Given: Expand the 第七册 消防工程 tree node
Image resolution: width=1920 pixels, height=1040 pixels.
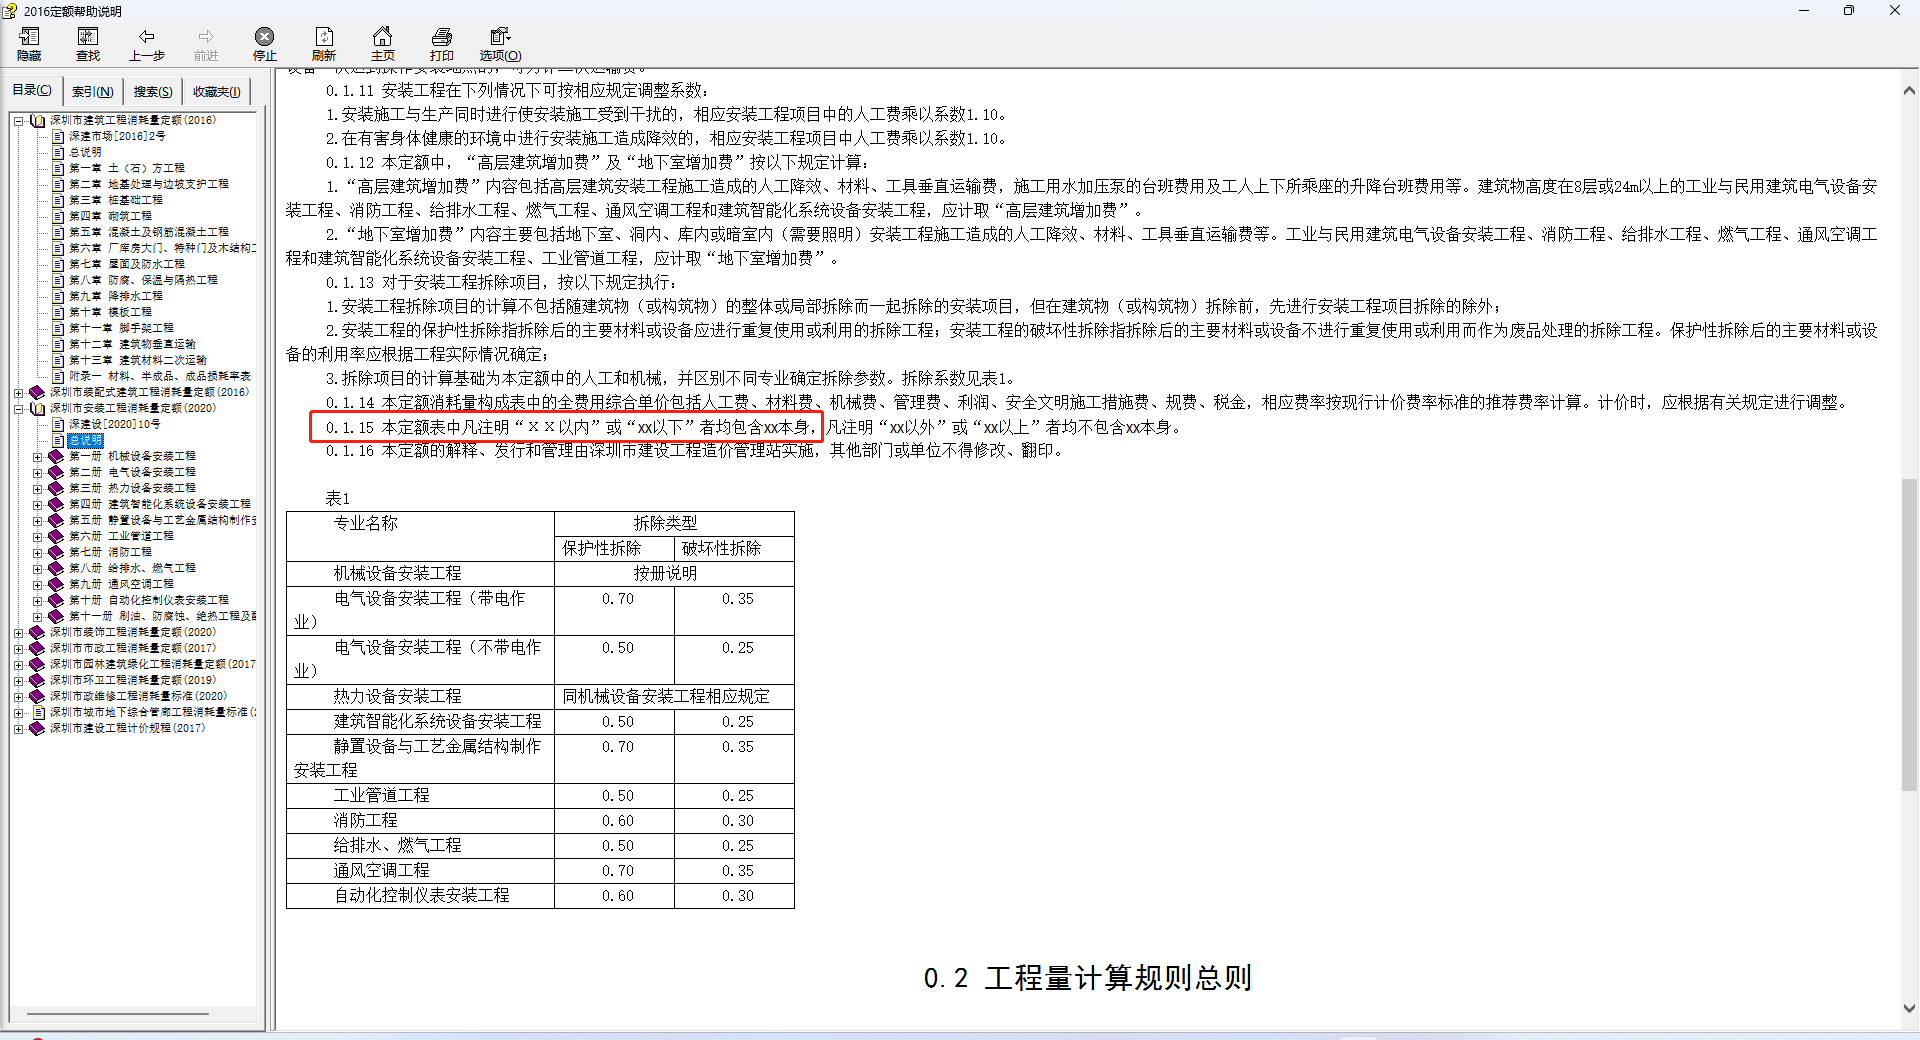Looking at the screenshot, I should [x=37, y=552].
